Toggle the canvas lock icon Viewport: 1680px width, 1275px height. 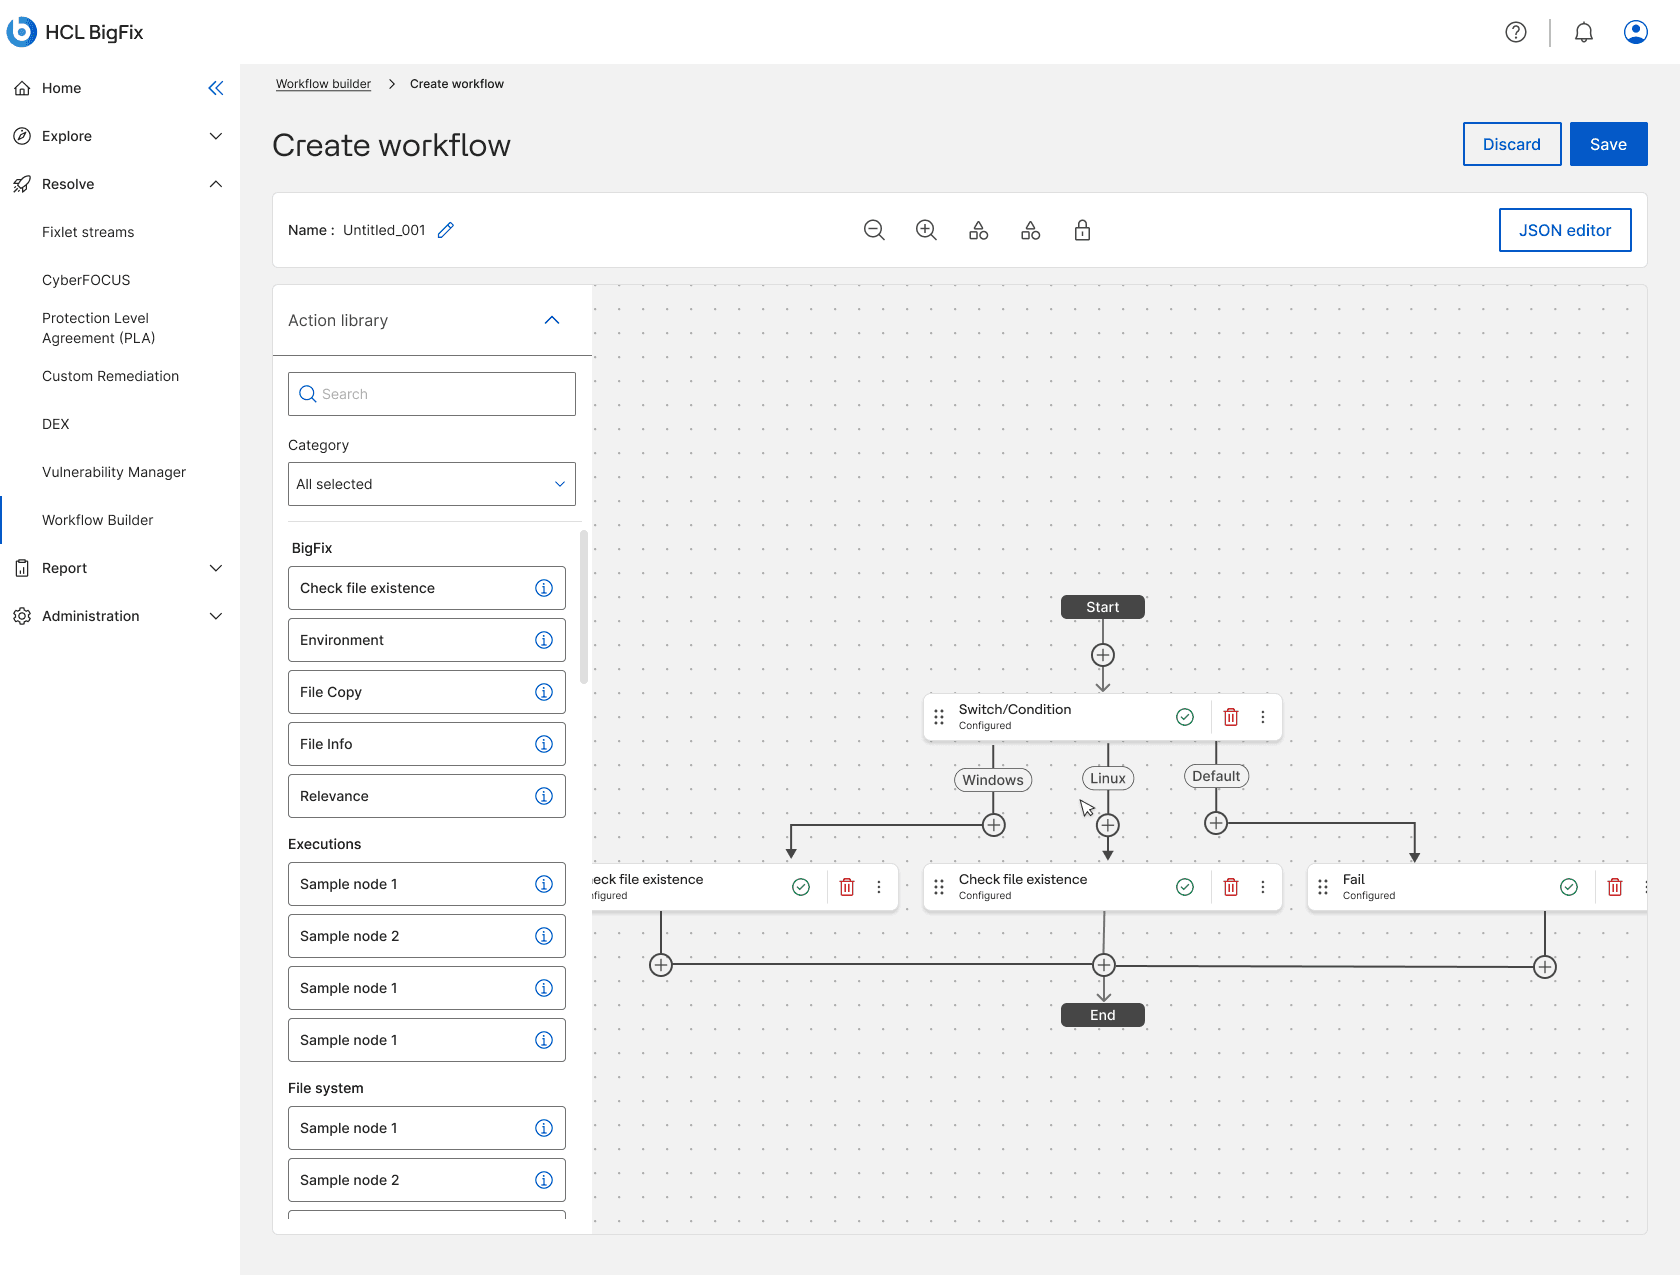click(x=1082, y=230)
